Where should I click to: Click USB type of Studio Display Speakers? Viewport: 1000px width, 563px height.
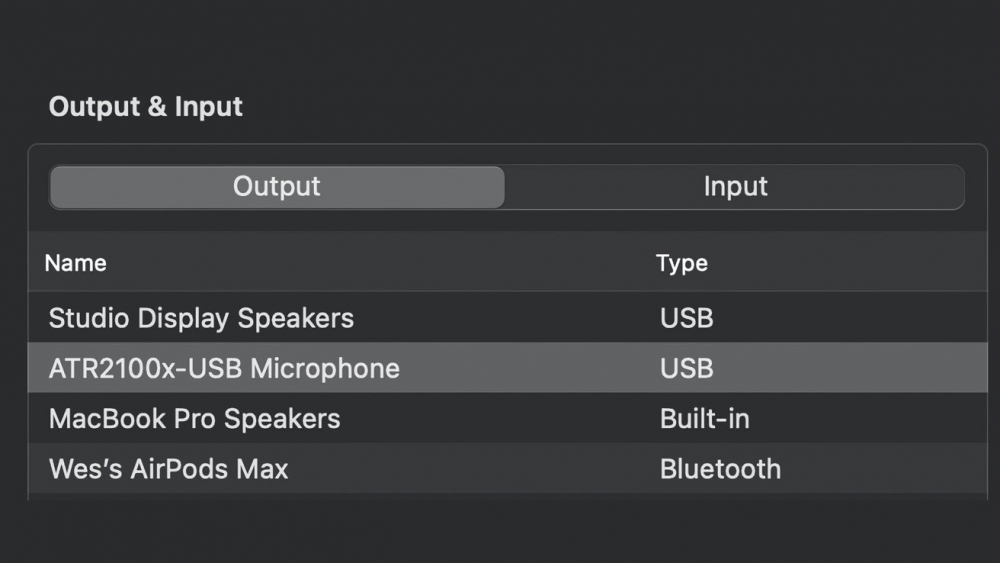687,319
